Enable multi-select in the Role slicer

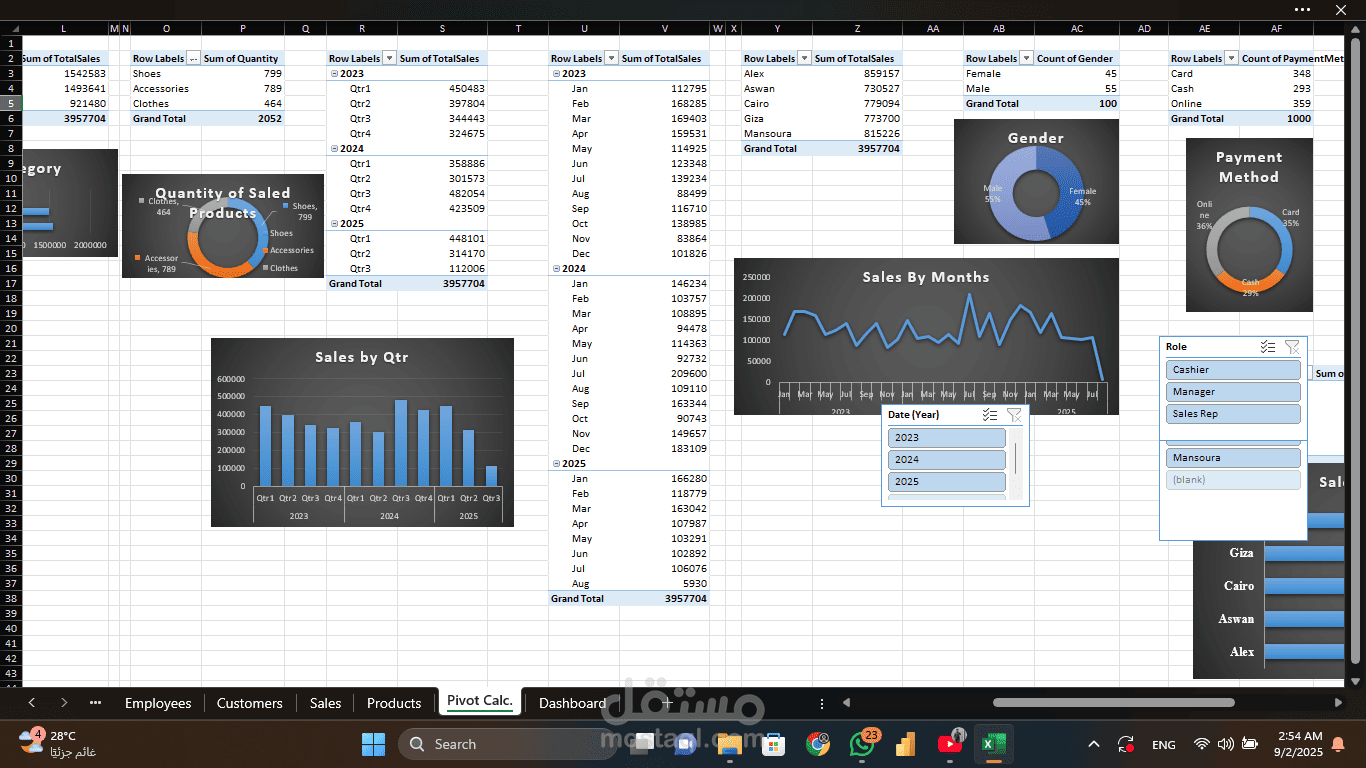point(1268,347)
